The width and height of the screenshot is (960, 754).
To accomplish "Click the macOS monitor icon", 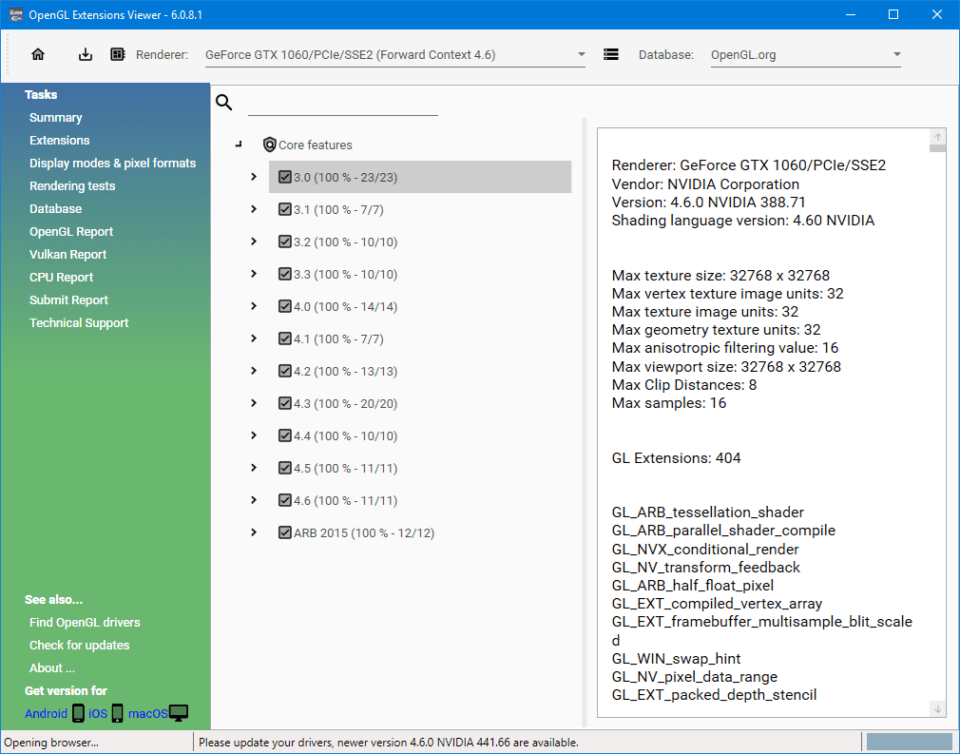I will coord(178,713).
